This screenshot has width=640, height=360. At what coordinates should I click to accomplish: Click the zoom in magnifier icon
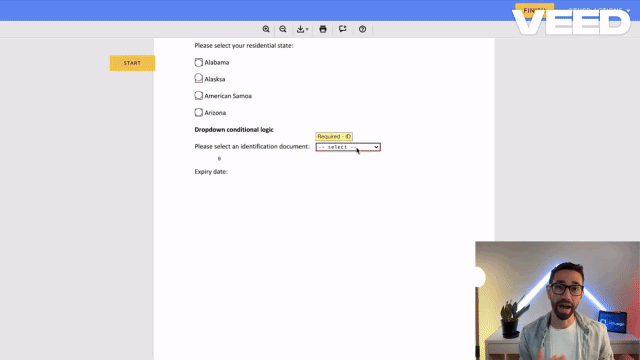[x=266, y=29]
